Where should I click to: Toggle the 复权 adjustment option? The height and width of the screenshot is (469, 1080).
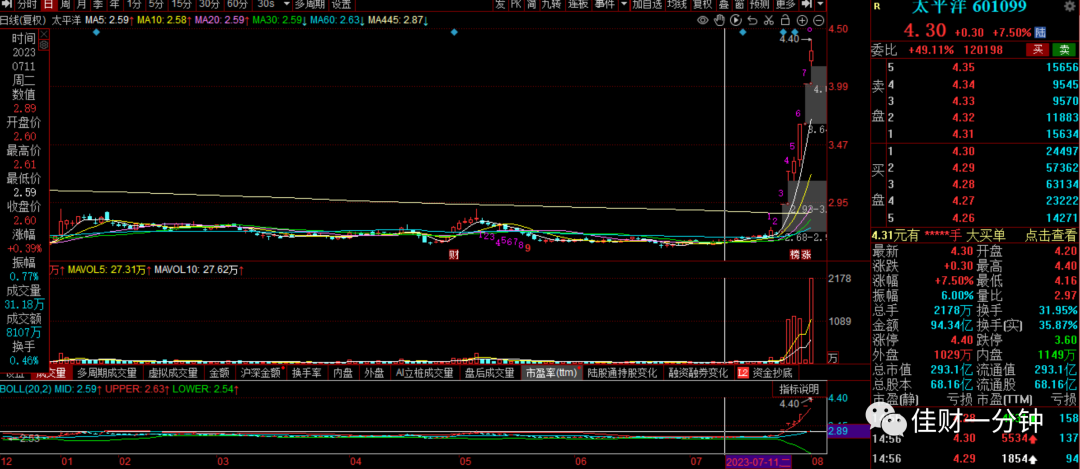tap(702, 4)
